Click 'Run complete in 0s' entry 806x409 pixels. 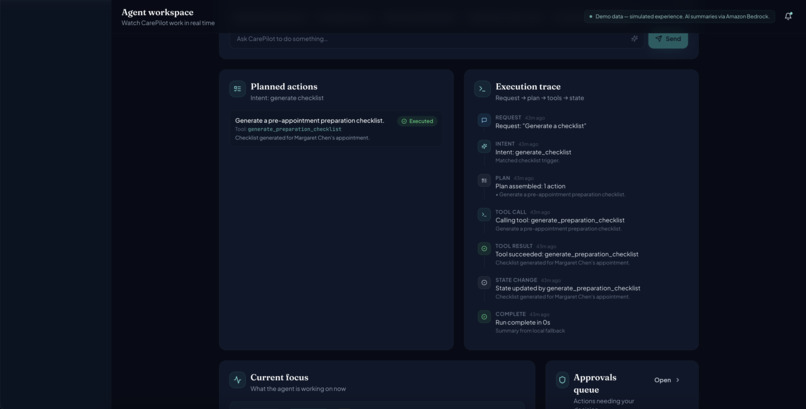pyautogui.click(x=523, y=322)
